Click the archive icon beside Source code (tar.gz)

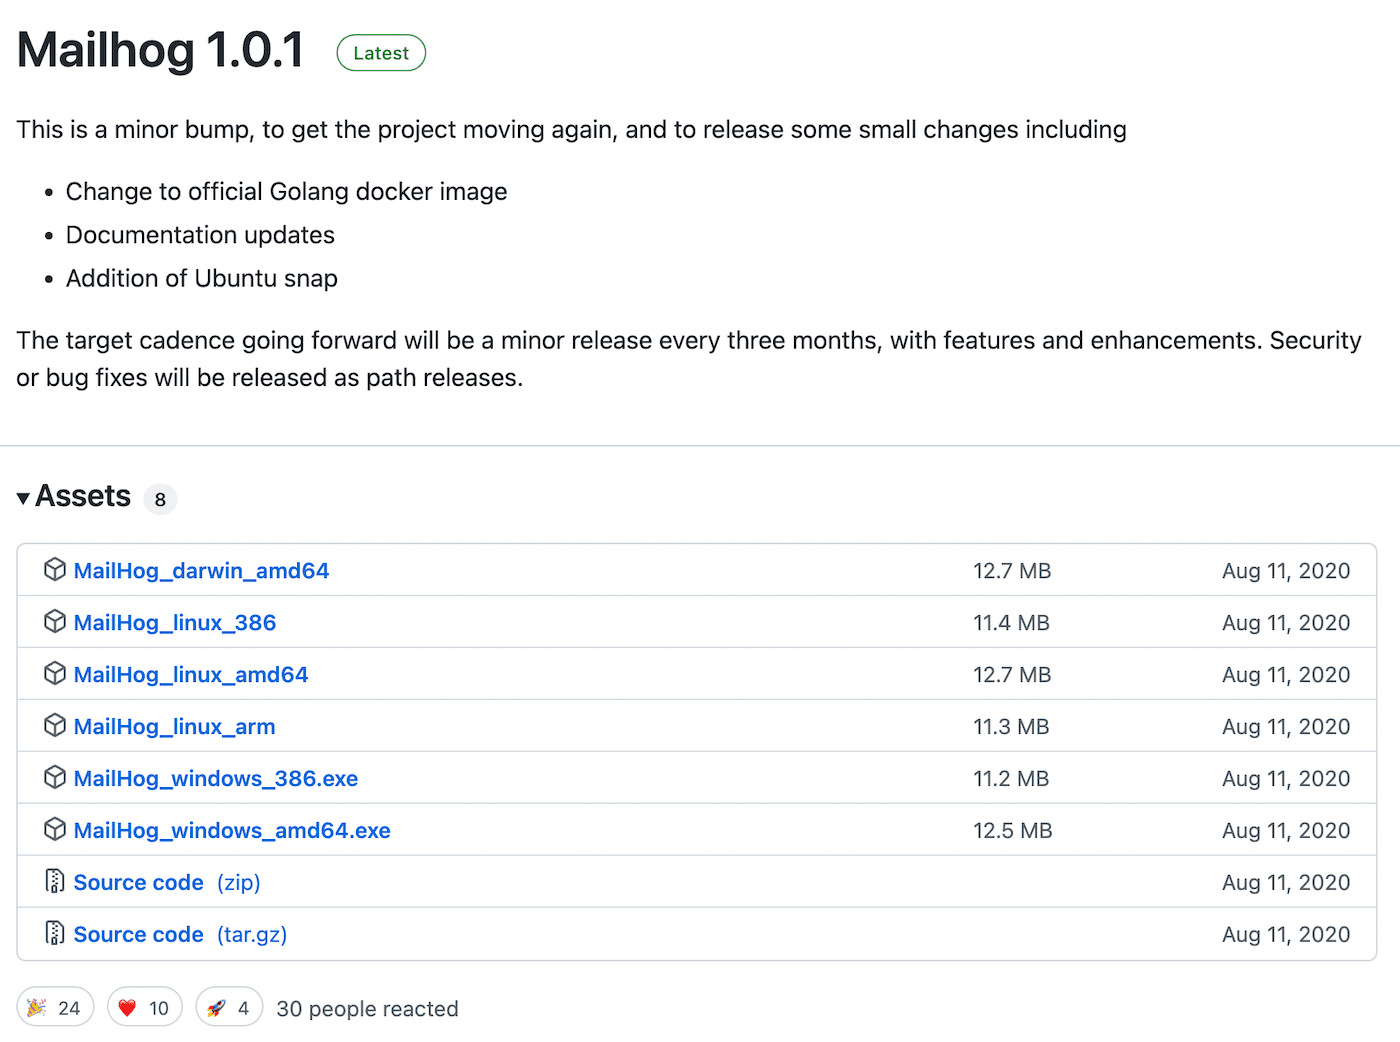click(x=55, y=933)
